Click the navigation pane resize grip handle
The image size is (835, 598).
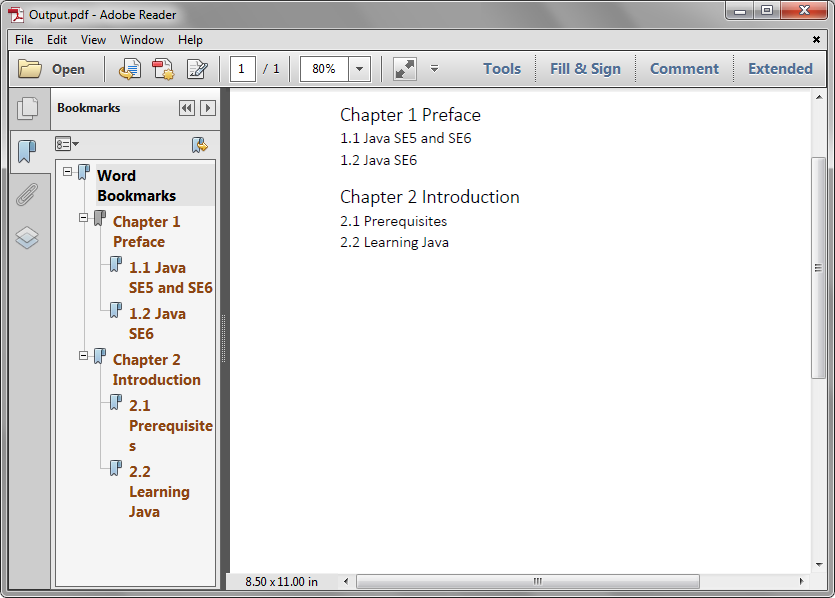(x=224, y=339)
